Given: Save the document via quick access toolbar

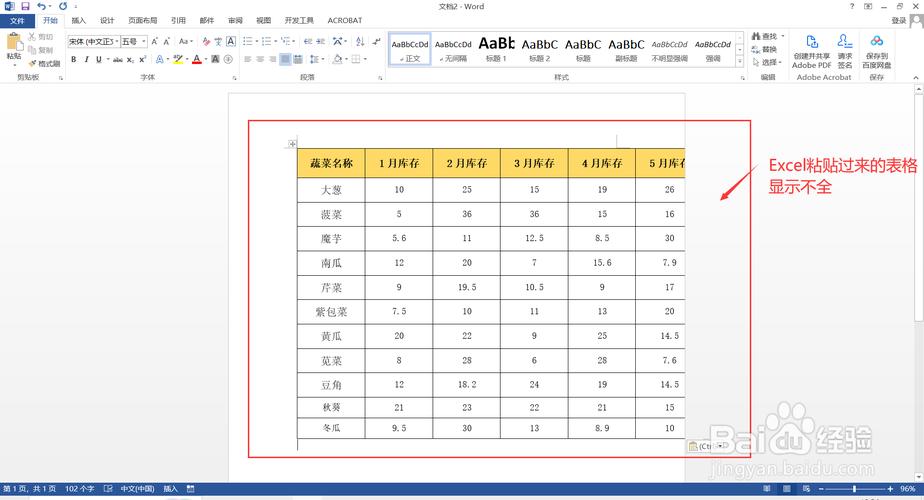Looking at the screenshot, I should point(25,6).
